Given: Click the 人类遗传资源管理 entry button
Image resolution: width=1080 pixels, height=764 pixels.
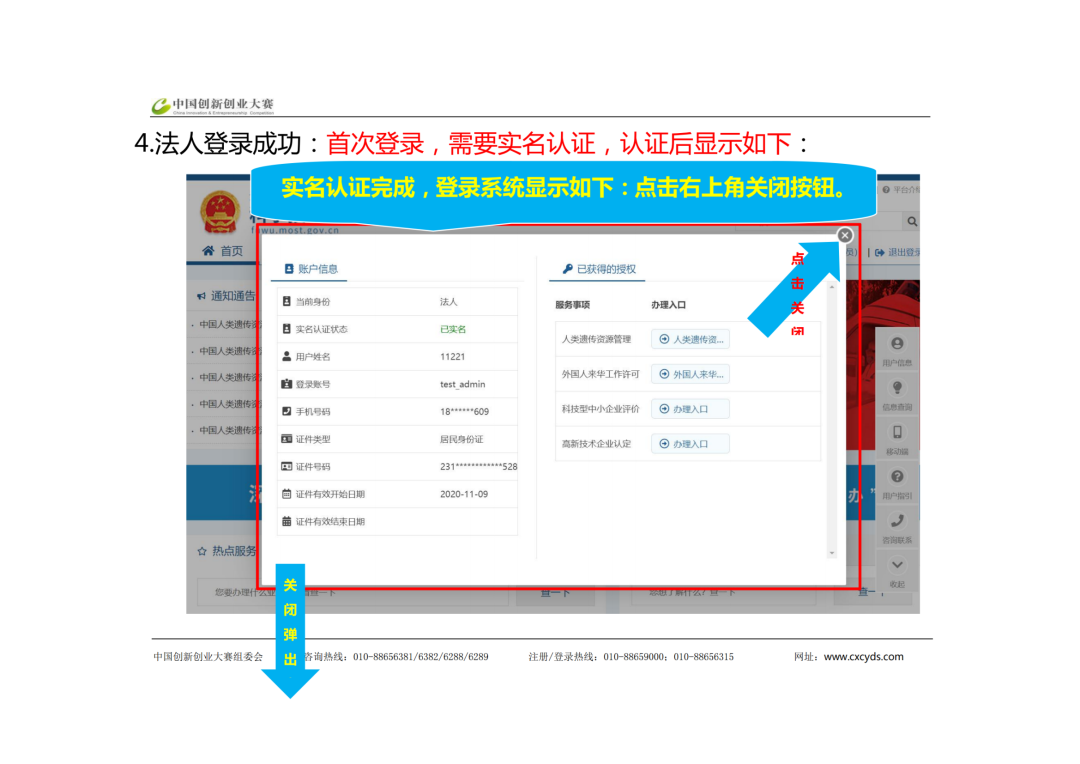Looking at the screenshot, I should [x=690, y=339].
